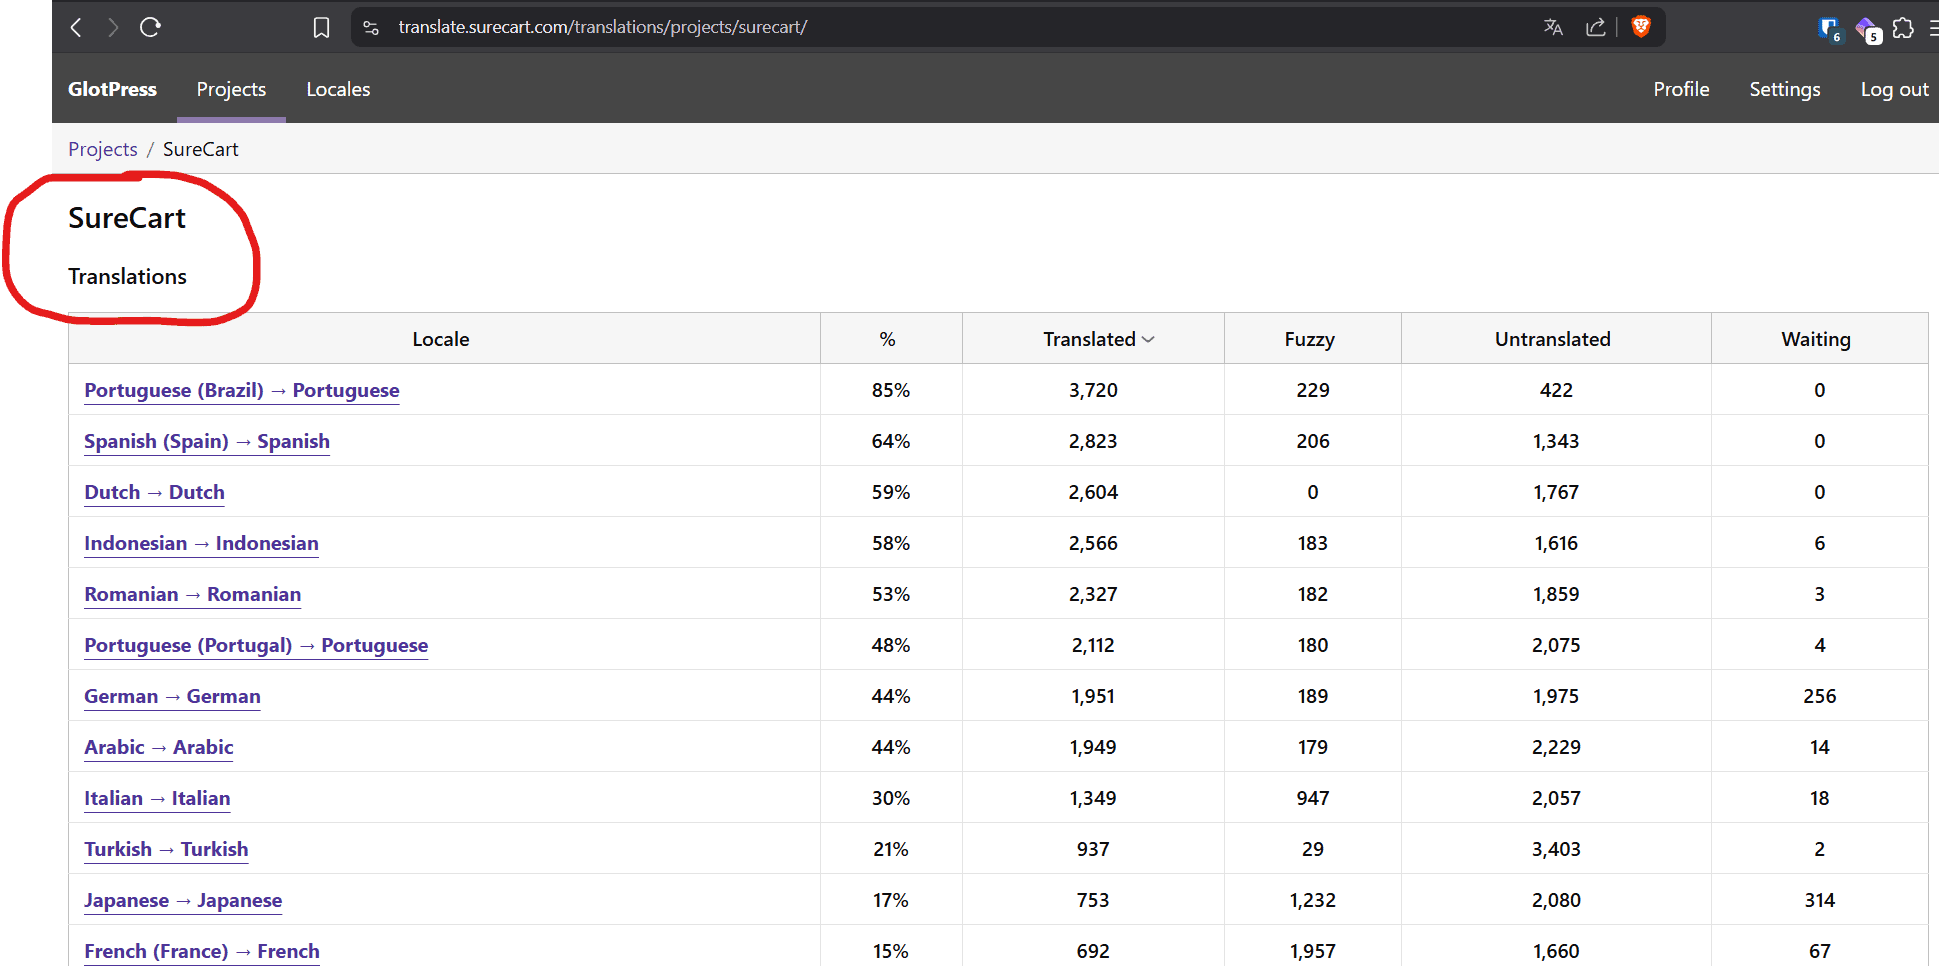Open the Locales navigation item
1939x966 pixels.
coord(338,89)
